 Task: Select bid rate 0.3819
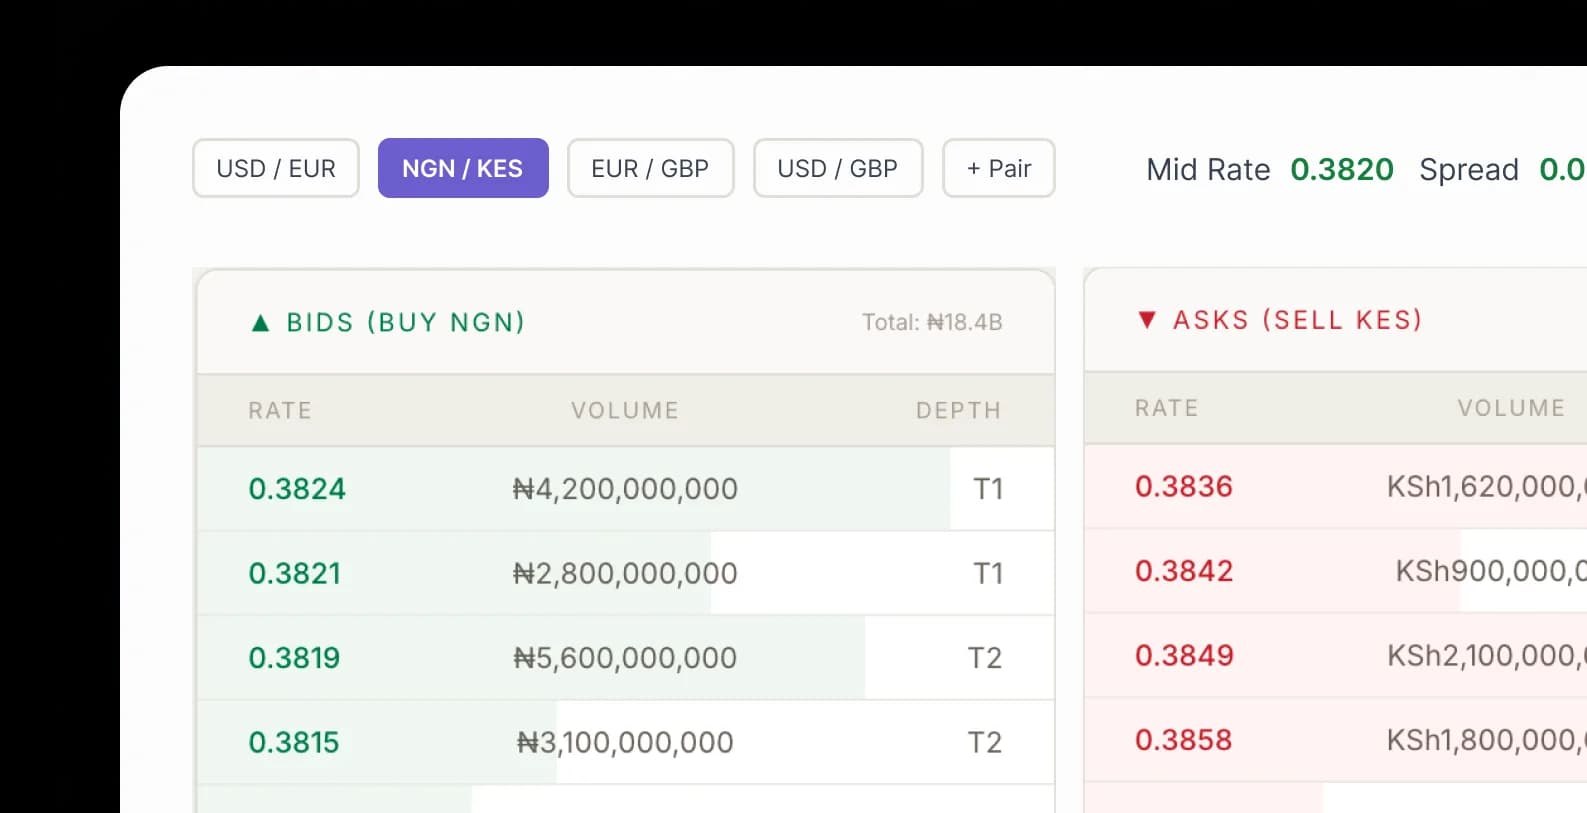[x=294, y=658]
